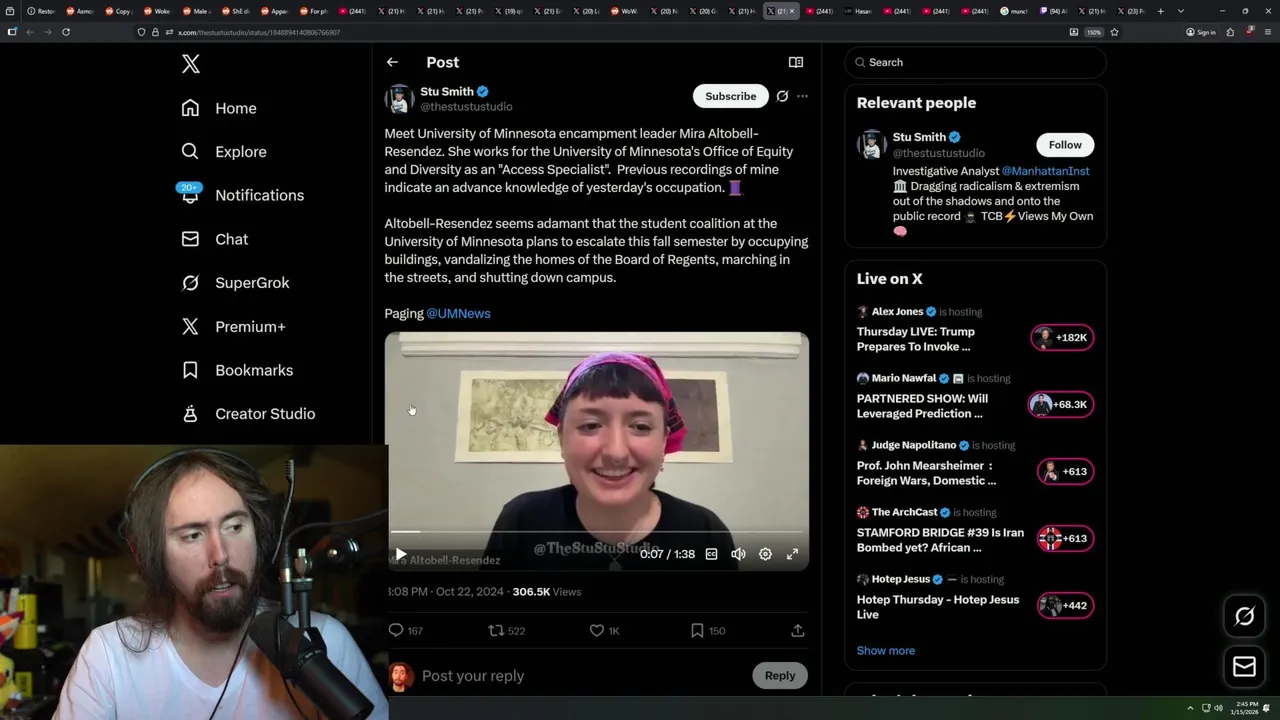Viewport: 1280px width, 720px height.
Task: Click the +182K listeners badge
Action: 1062,337
